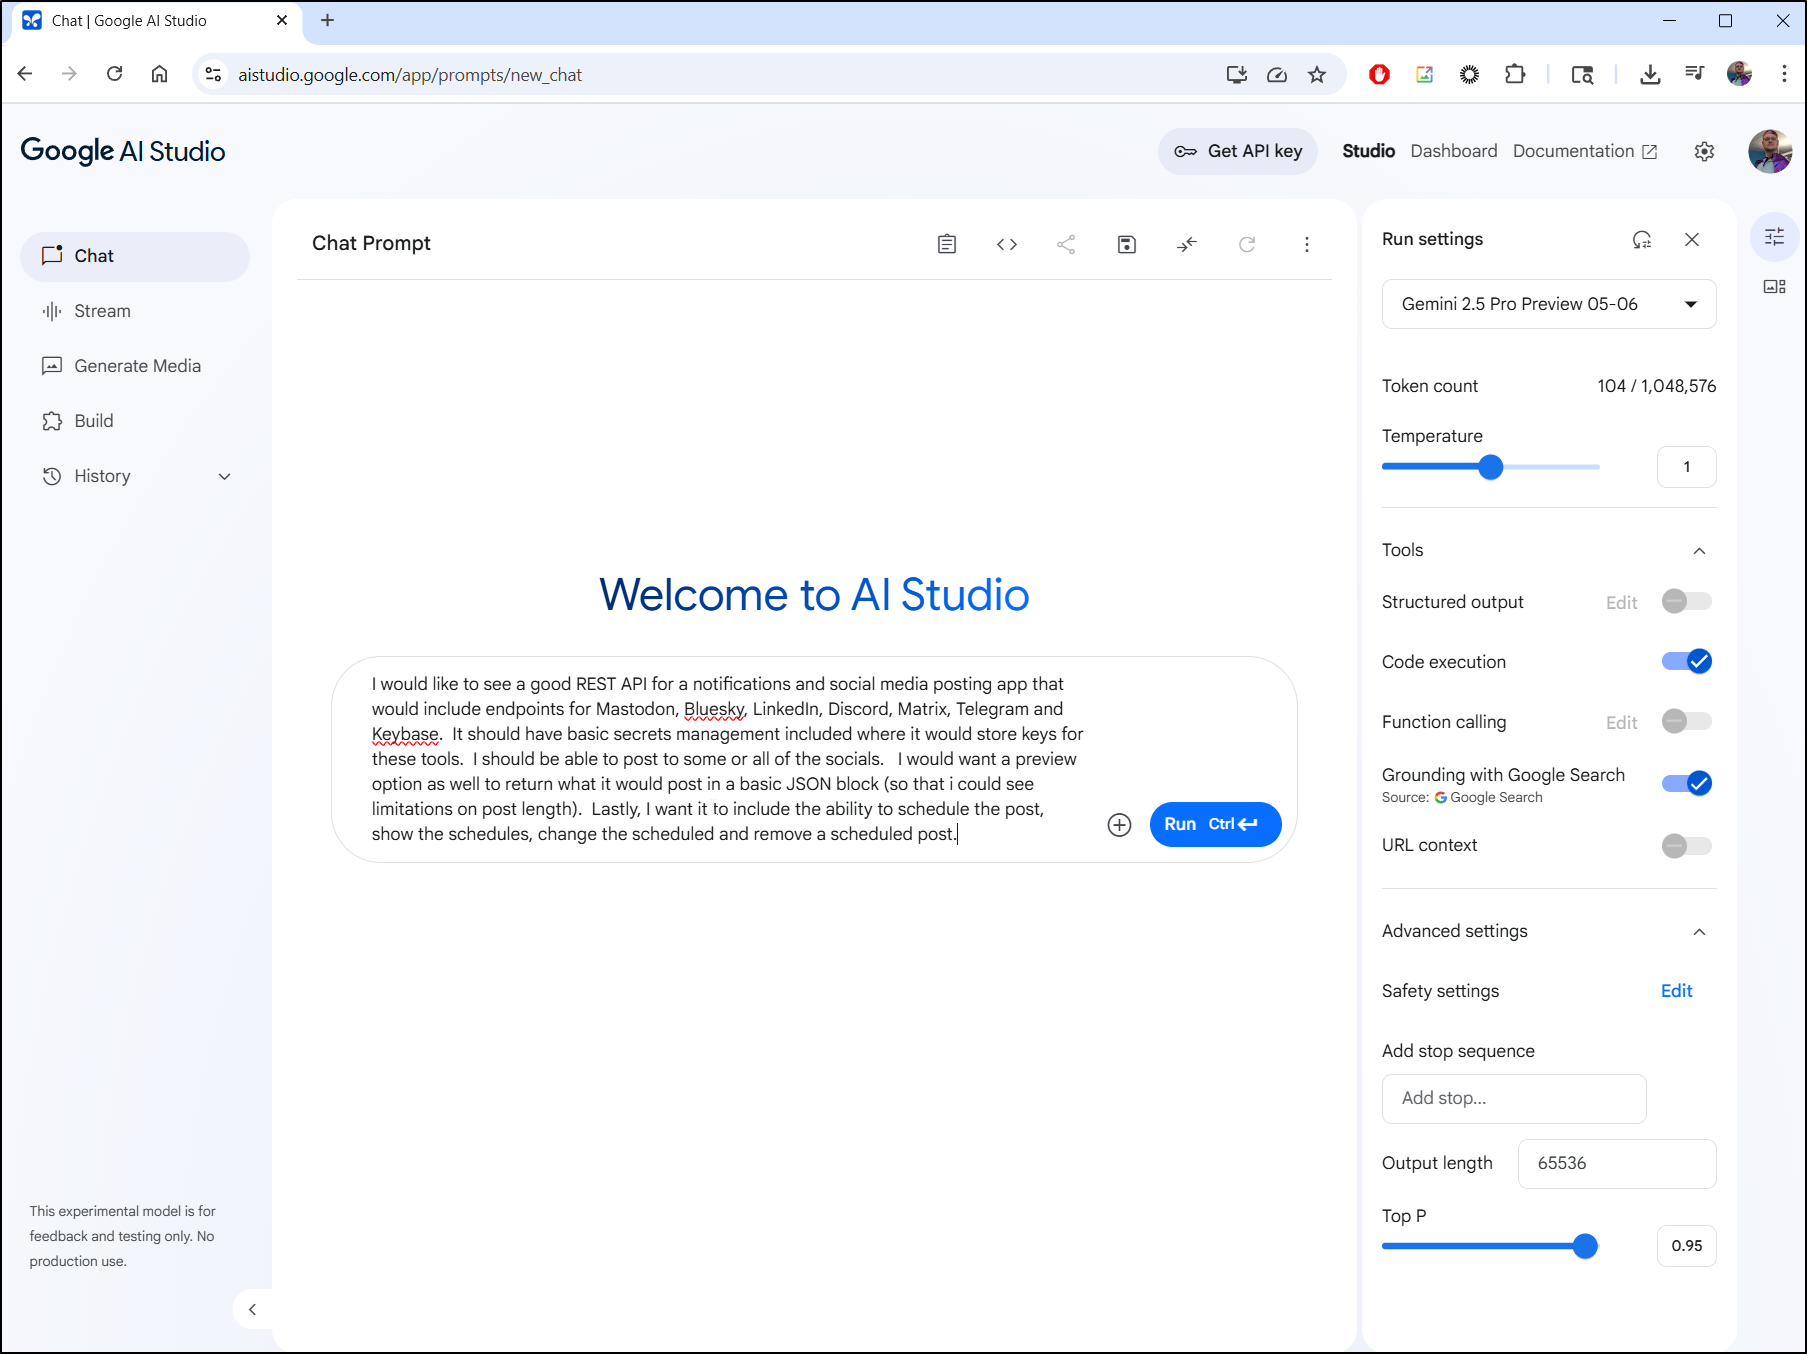
Task: Click the Run button
Action: click(1214, 825)
